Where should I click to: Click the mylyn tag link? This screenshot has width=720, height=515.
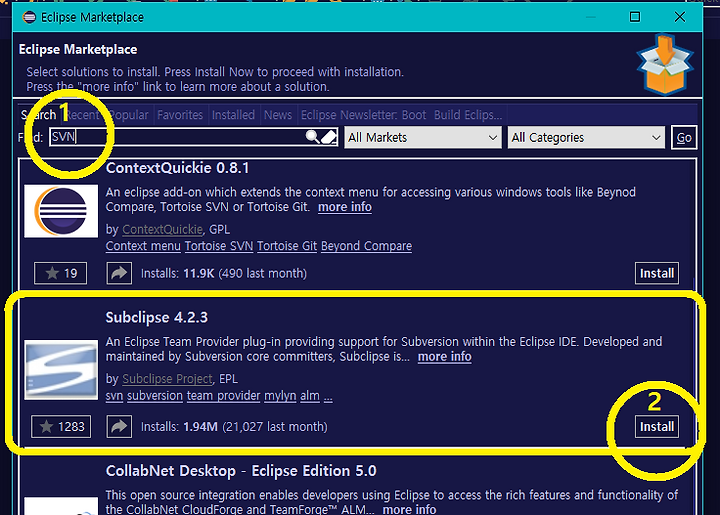280,396
